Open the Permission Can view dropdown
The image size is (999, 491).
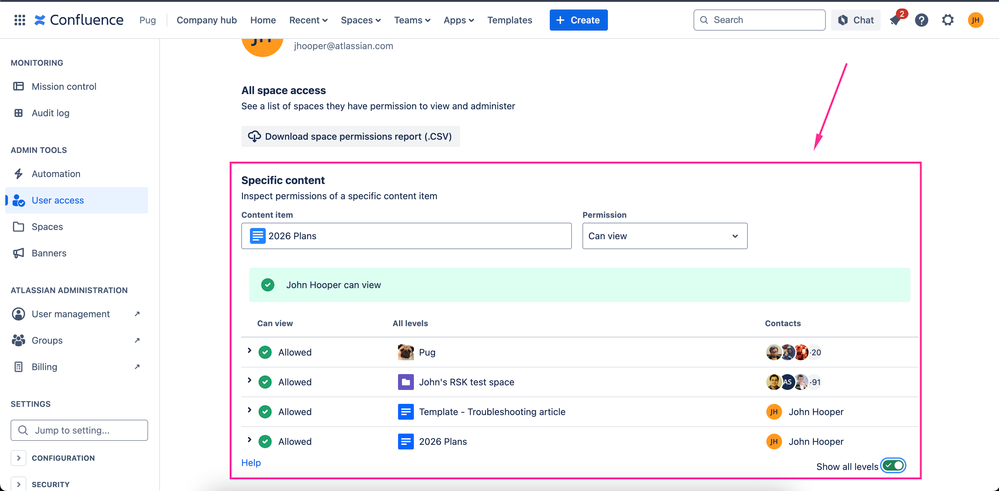coord(665,236)
